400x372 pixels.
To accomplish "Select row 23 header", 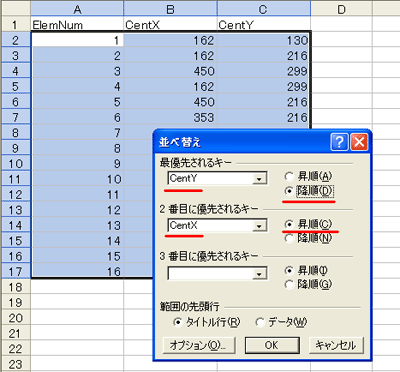I will 15,364.
